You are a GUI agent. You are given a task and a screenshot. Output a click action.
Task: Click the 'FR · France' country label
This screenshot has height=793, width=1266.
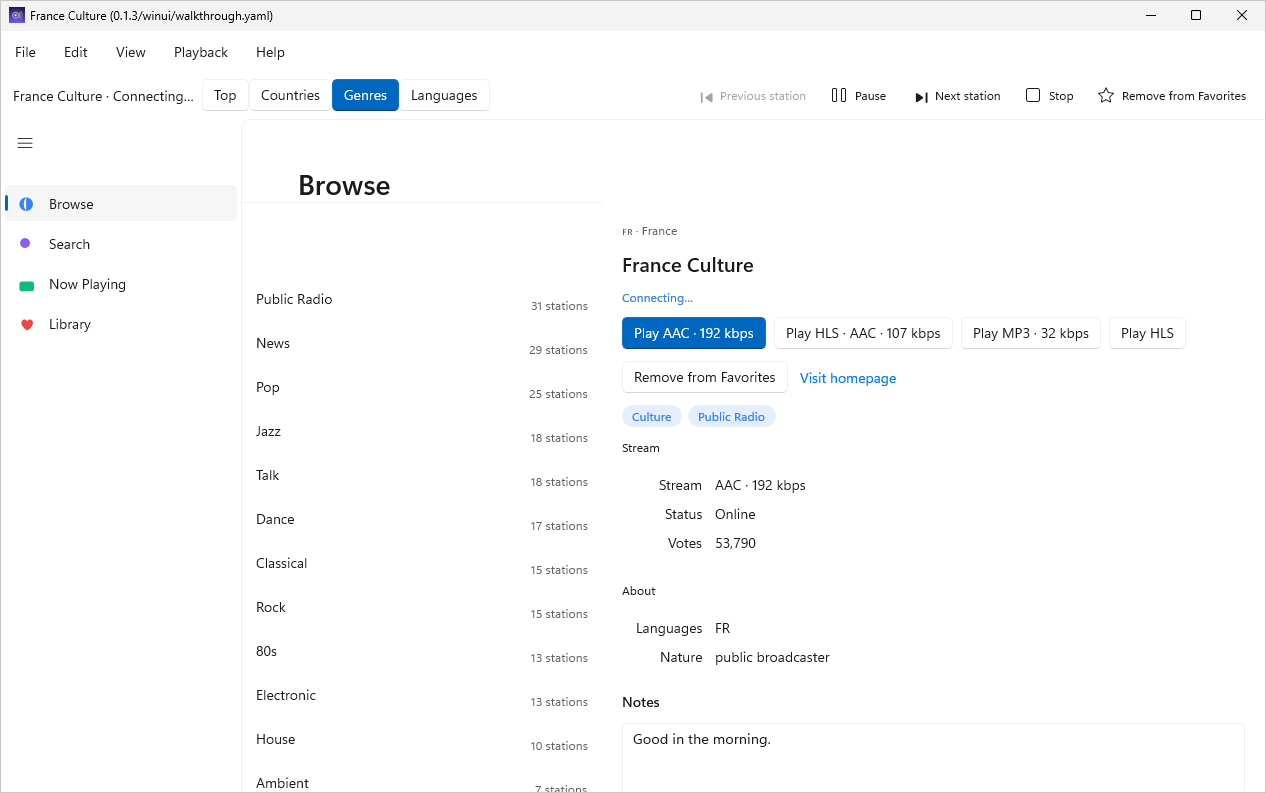point(650,231)
